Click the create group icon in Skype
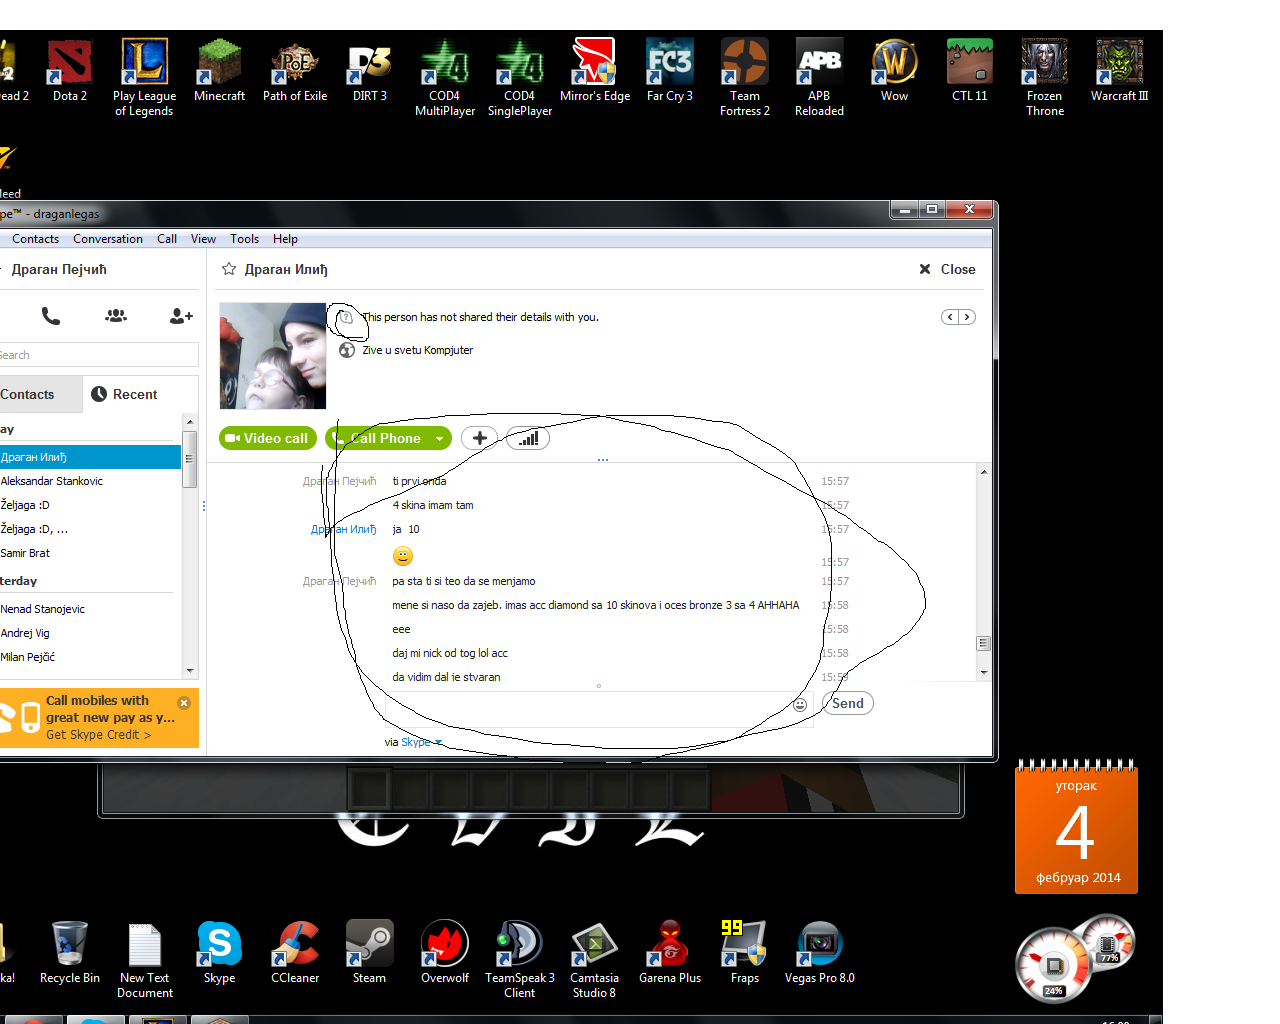This screenshot has height=1024, width=1280. point(116,316)
